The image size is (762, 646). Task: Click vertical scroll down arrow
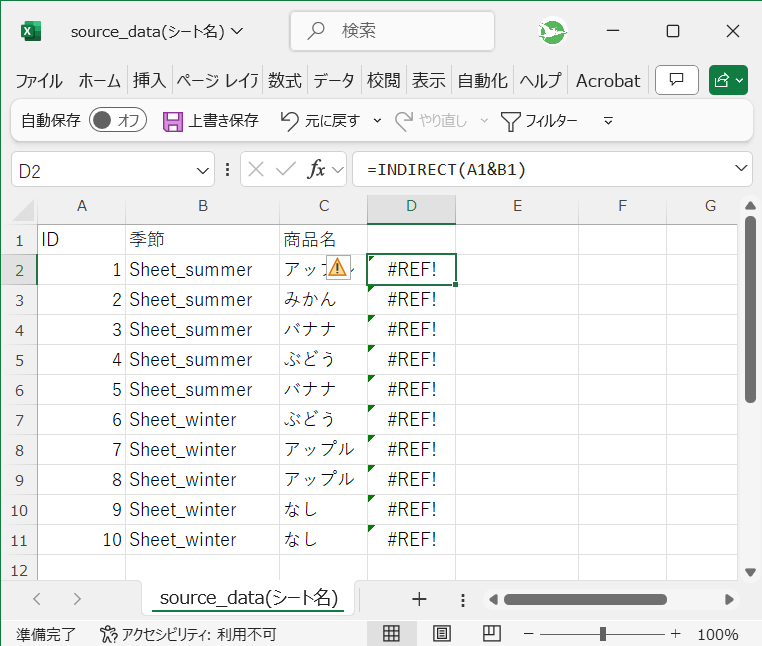750,572
